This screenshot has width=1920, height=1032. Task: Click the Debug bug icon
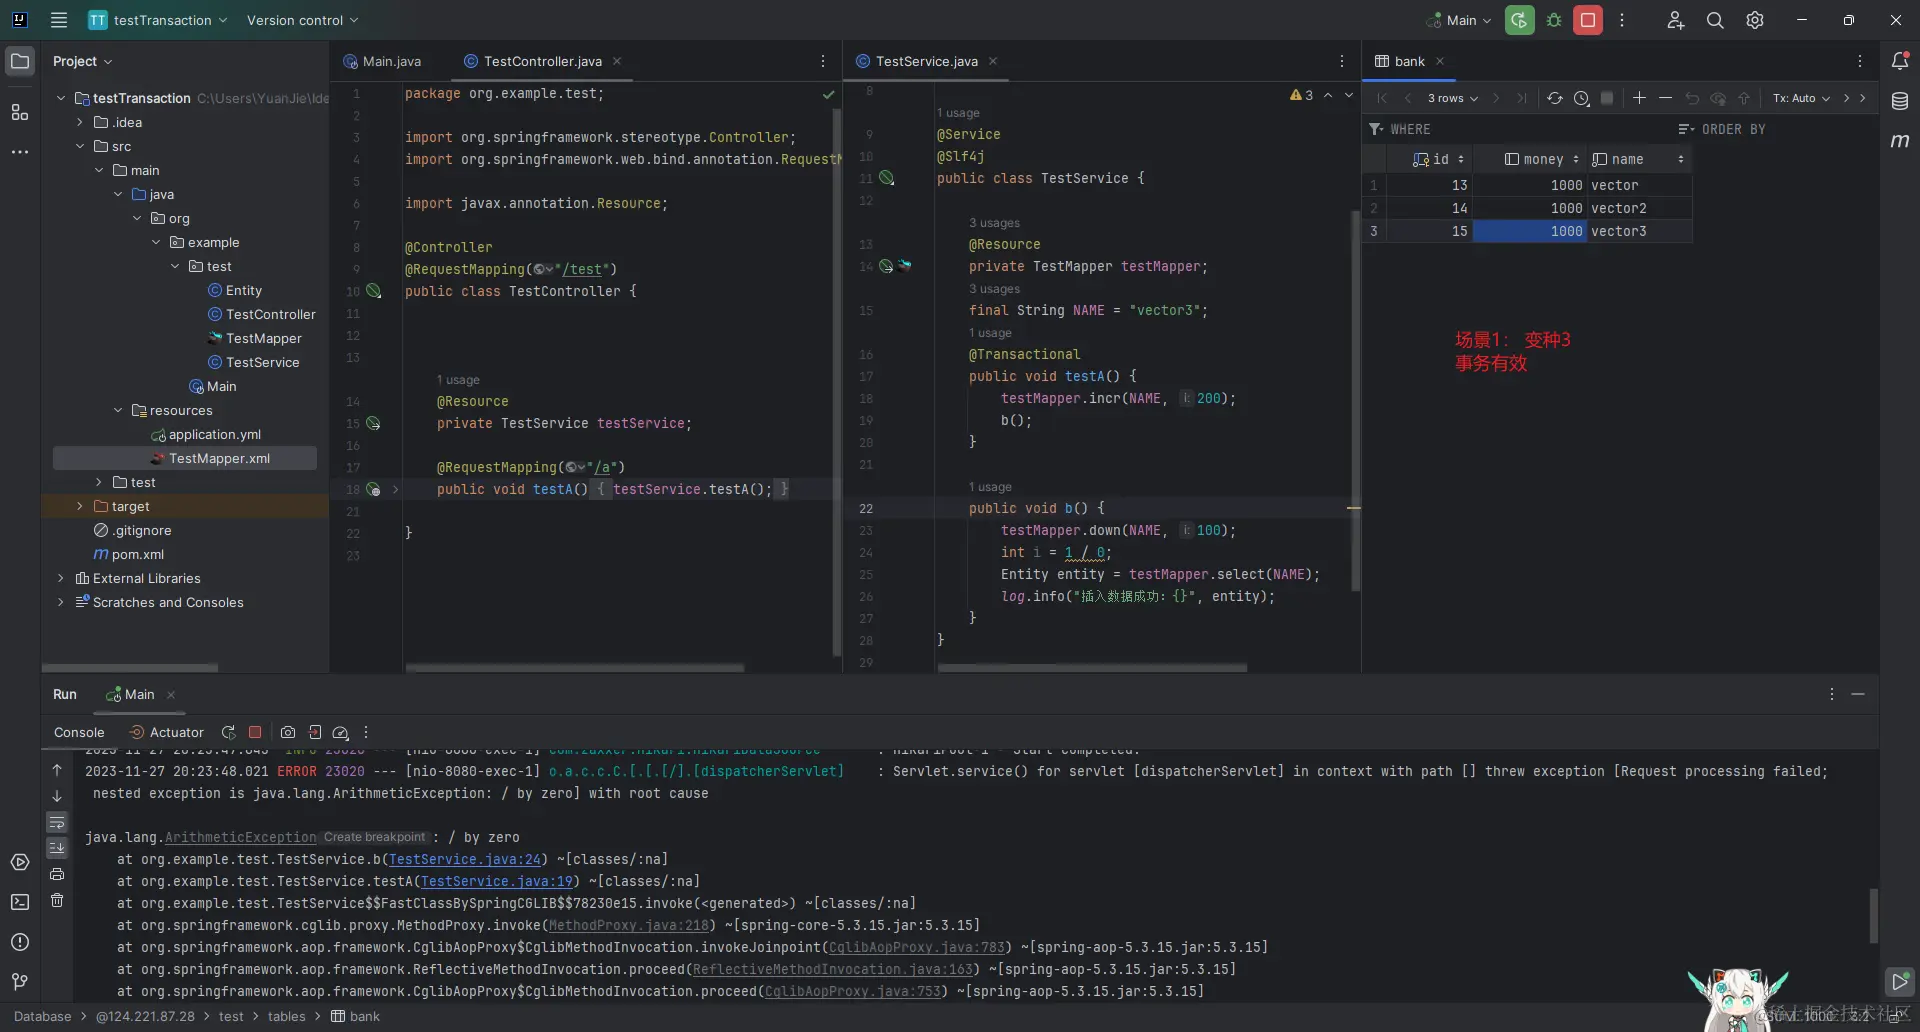[x=1554, y=20]
